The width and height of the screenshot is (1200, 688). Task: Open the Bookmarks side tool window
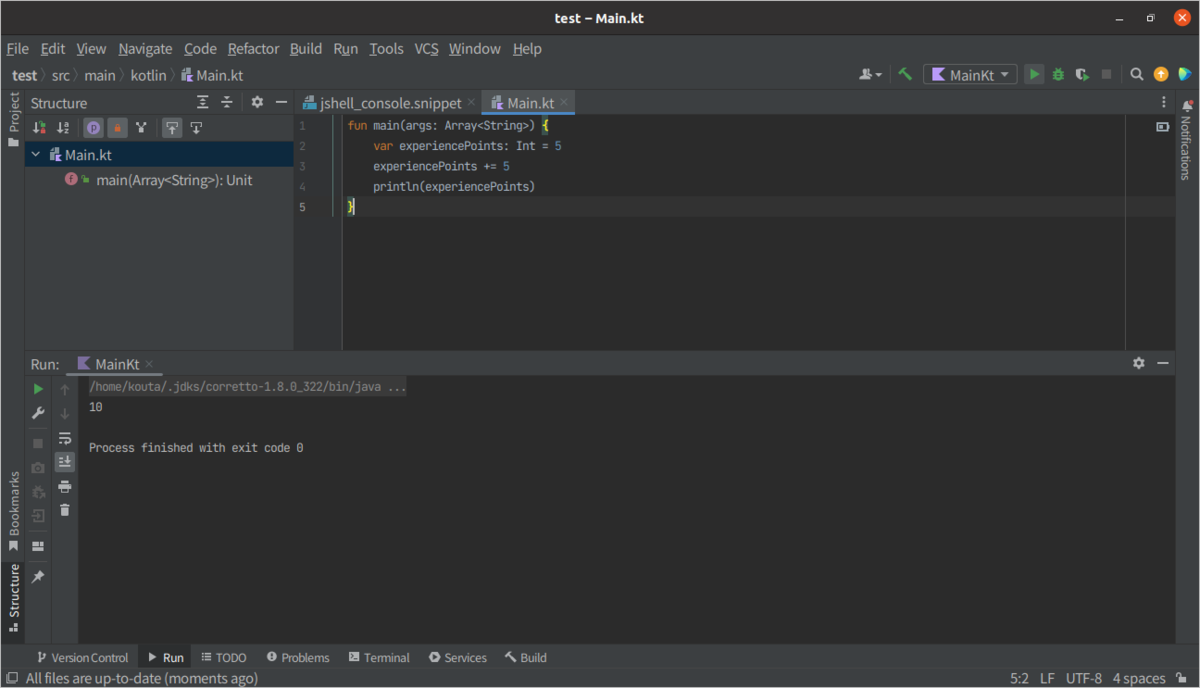(13, 511)
